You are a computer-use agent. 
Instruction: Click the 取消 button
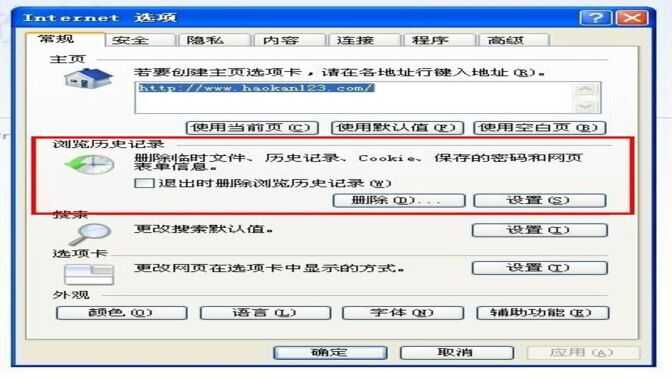(x=456, y=353)
